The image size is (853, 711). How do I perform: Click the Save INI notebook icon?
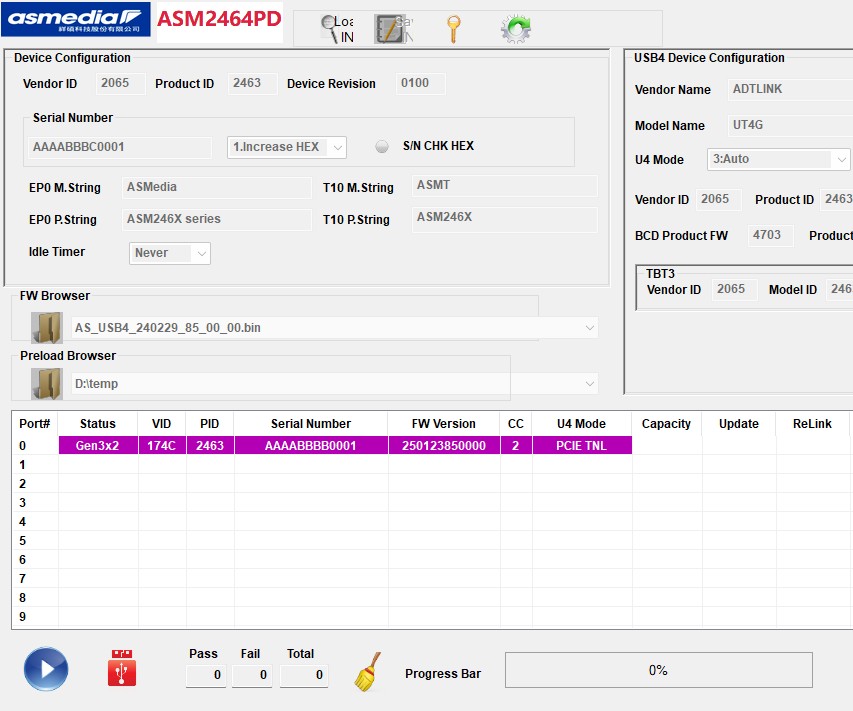tap(392, 29)
